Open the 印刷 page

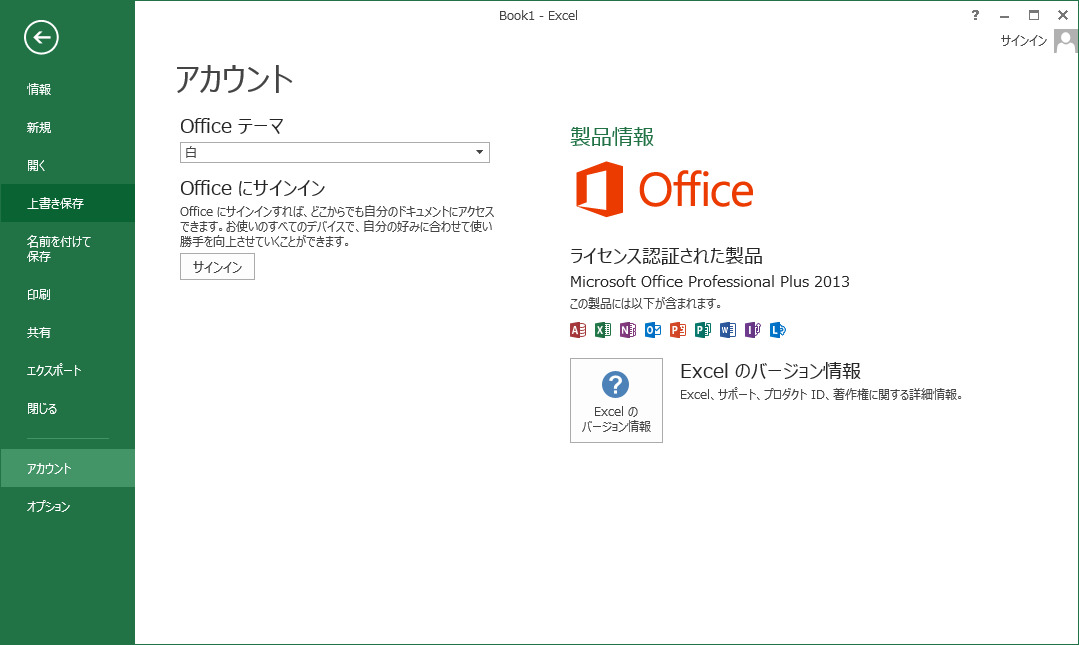(39, 294)
